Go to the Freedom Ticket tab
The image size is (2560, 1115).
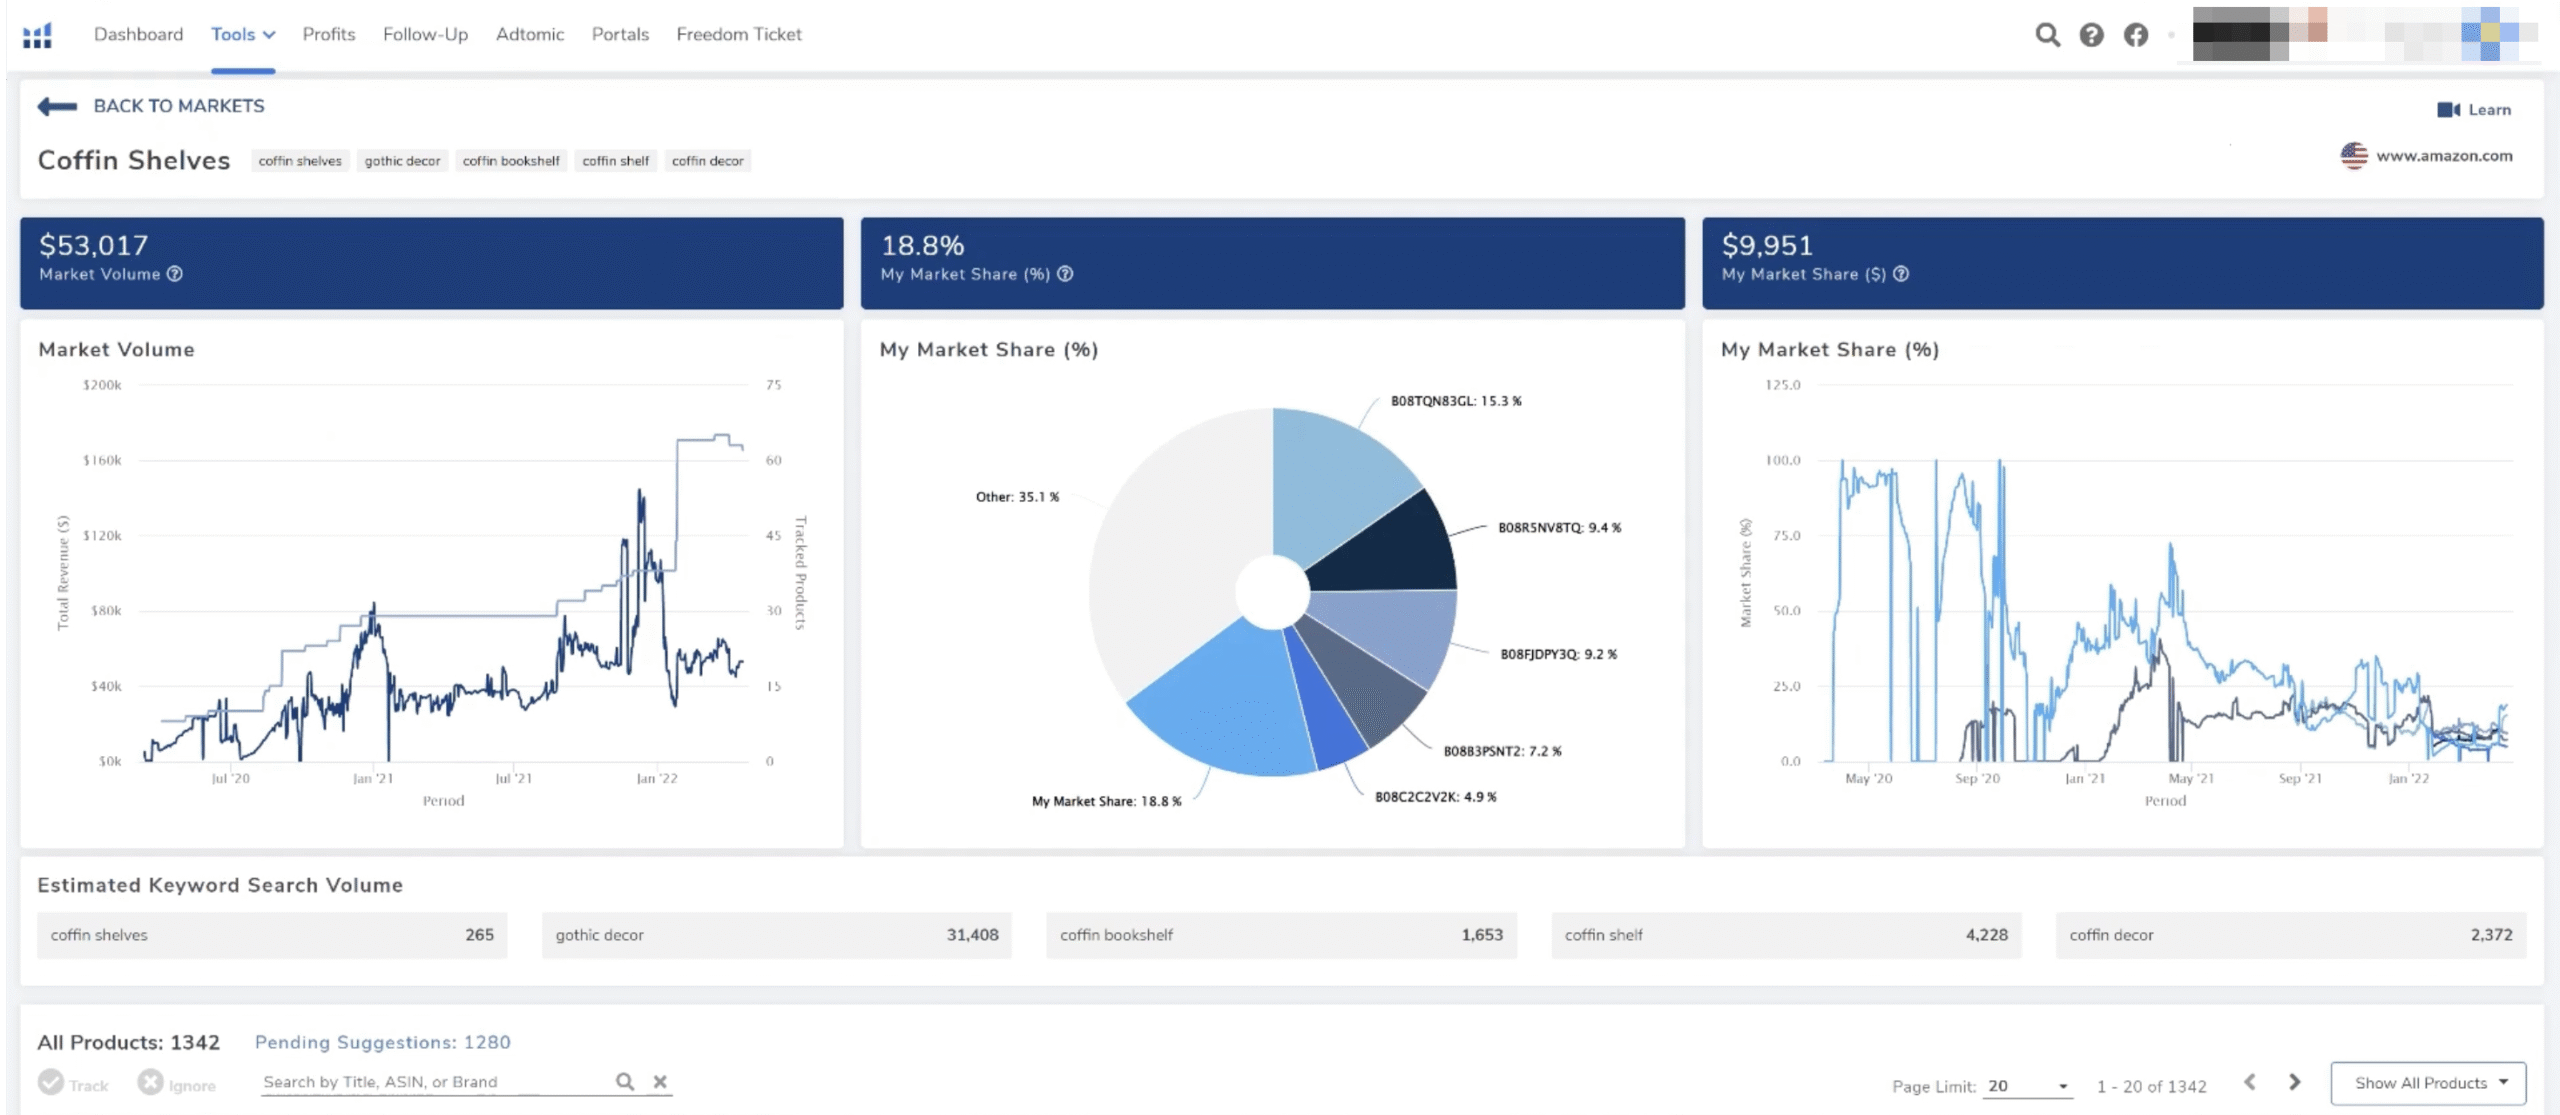coord(739,34)
